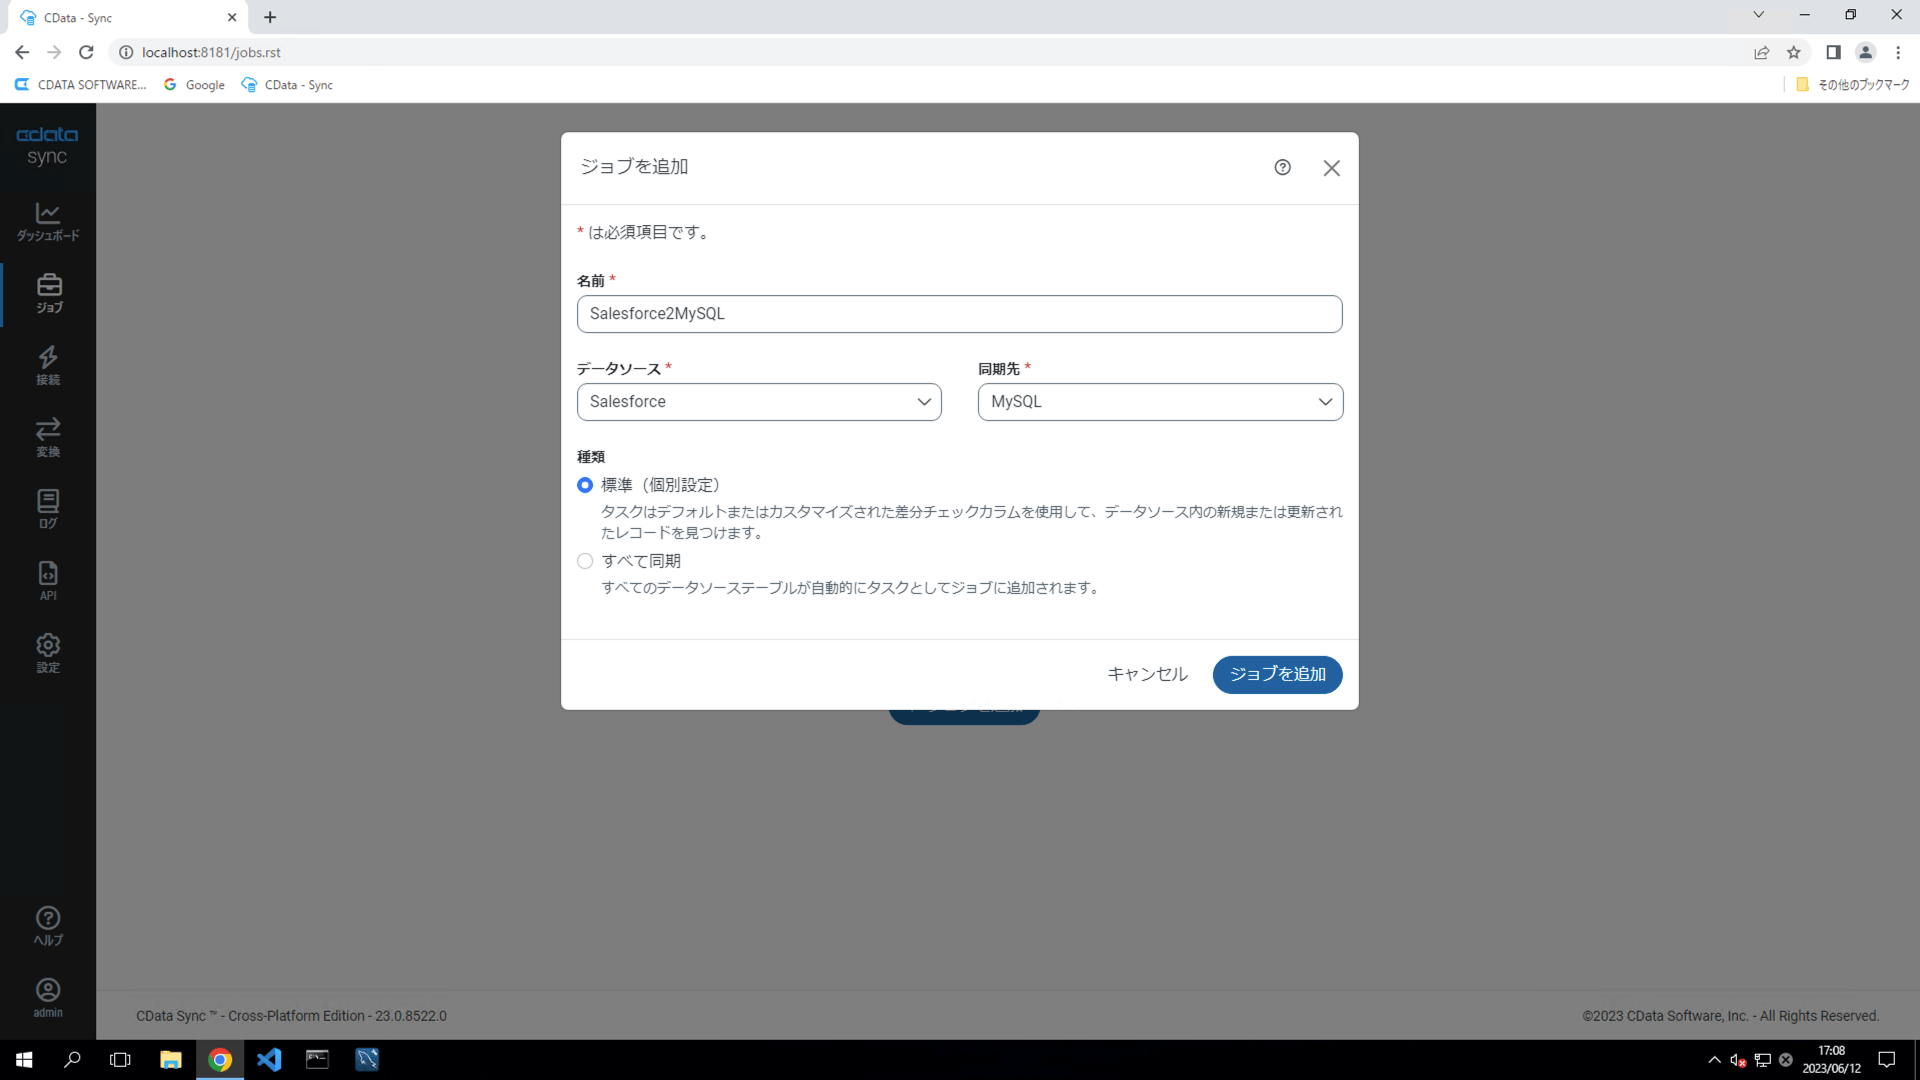Open the Settings gear in sidebar
1920x1080 pixels.
(48, 653)
